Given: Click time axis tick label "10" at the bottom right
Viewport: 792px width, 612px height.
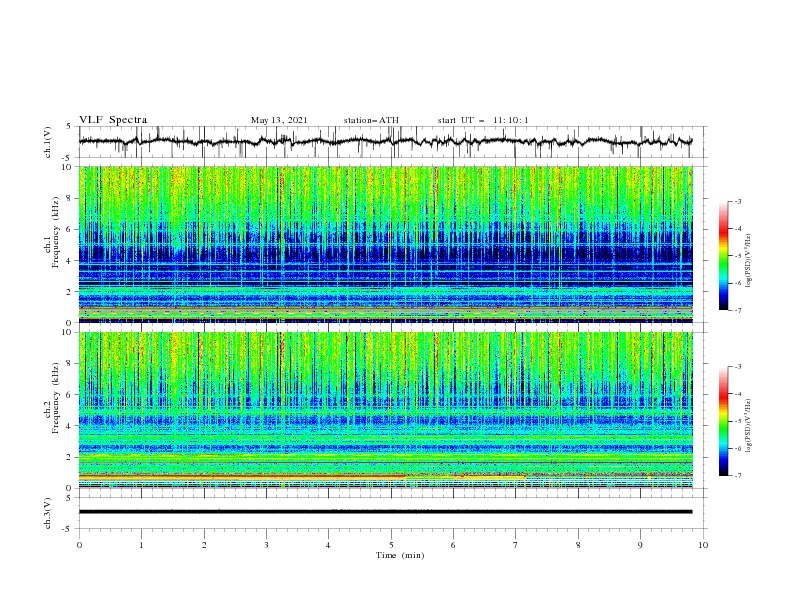Looking at the screenshot, I should point(703,545).
